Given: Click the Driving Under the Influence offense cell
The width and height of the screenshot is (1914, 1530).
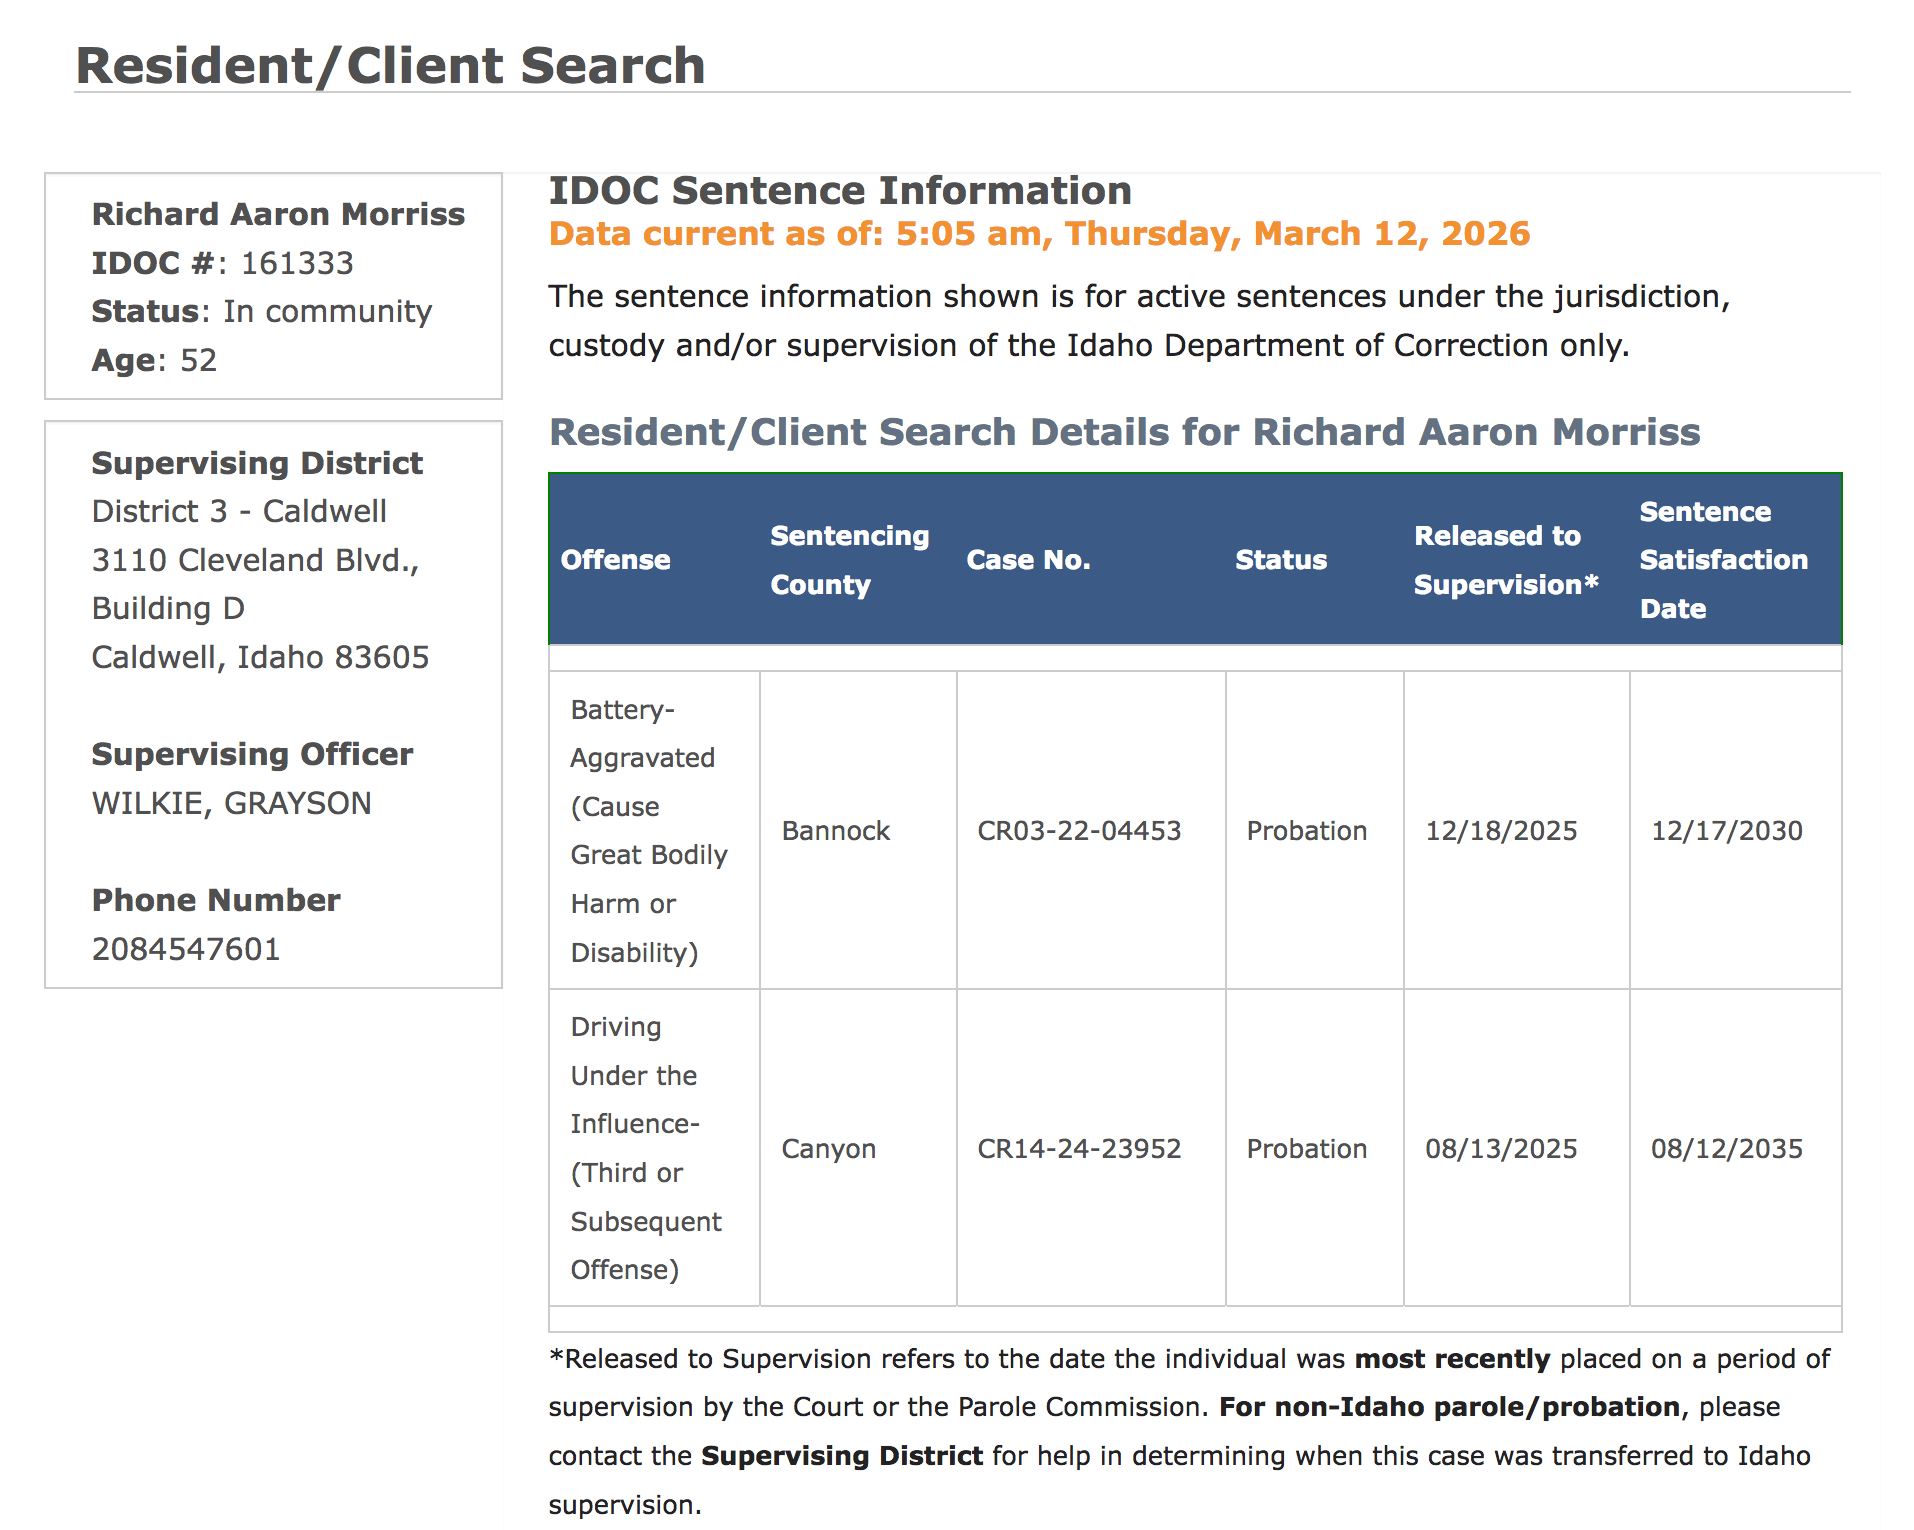Looking at the screenshot, I should point(645,1148).
